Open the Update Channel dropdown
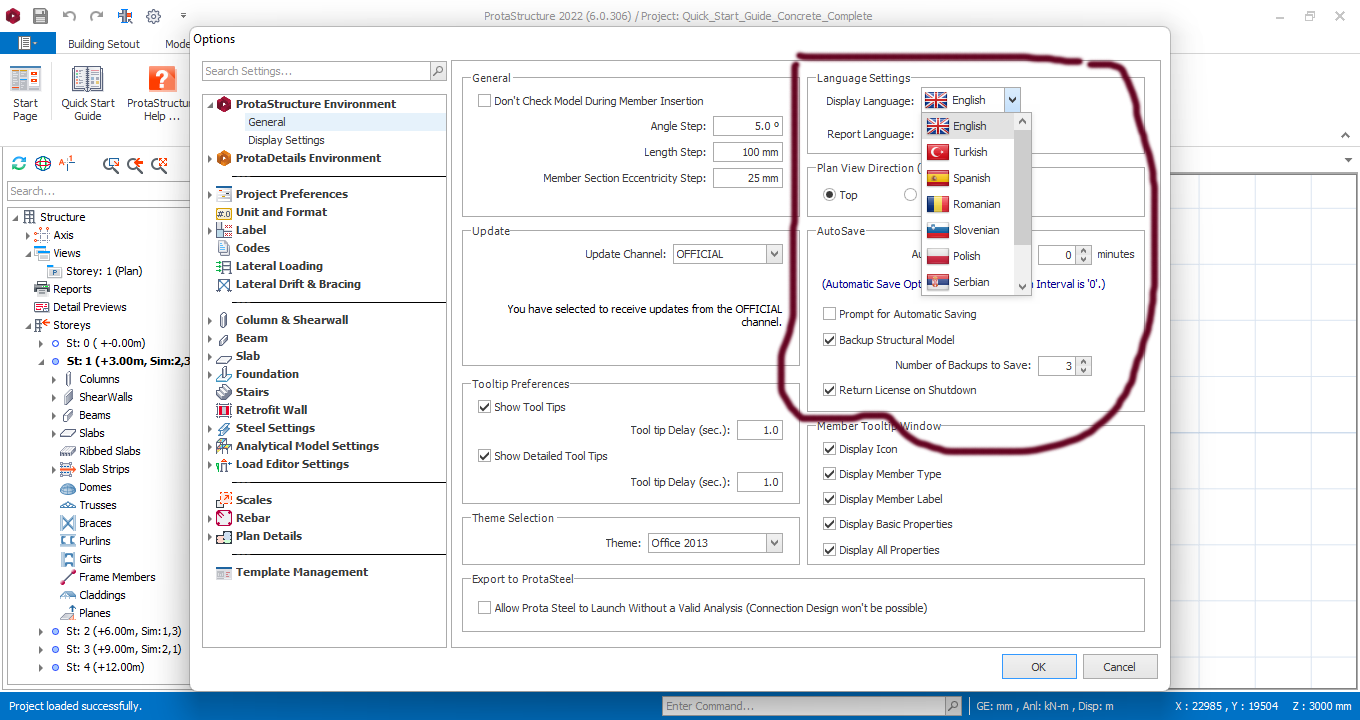 point(774,254)
